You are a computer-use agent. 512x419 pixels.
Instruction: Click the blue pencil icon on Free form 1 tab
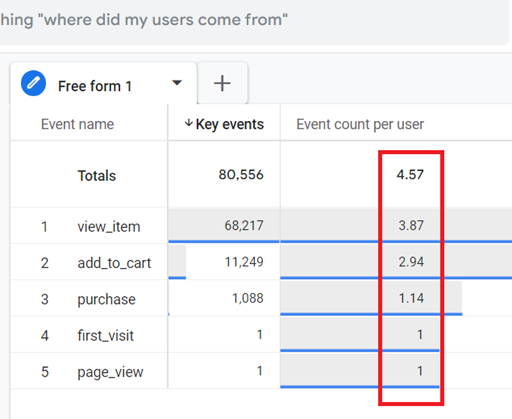coord(33,83)
